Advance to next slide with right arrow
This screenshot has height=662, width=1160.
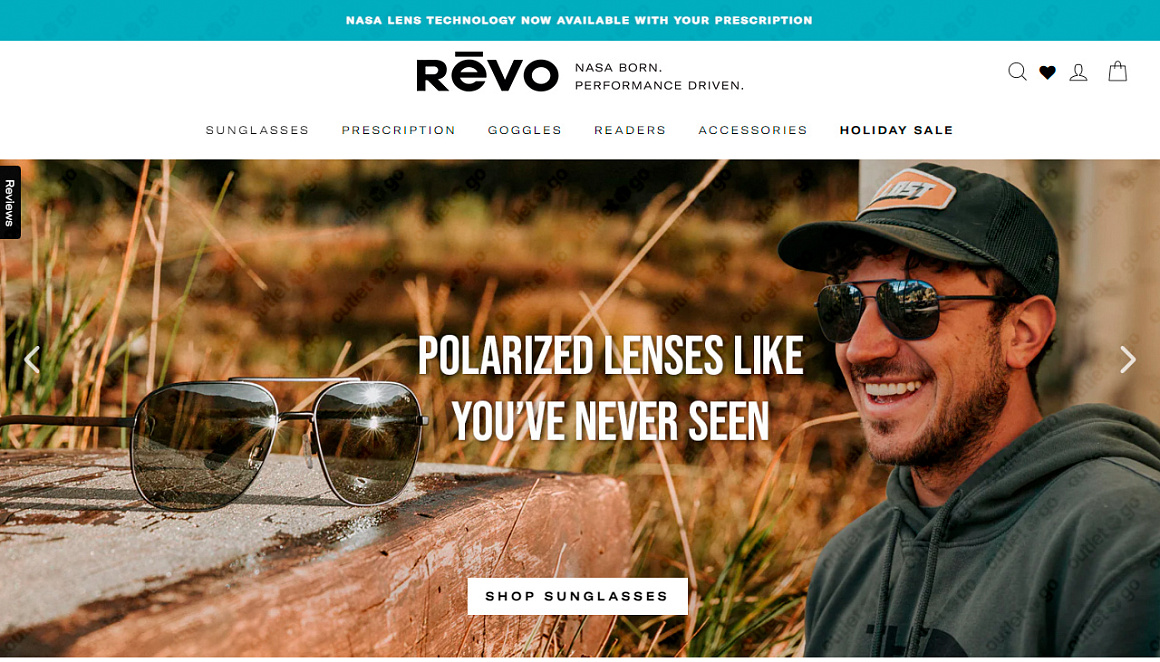point(1127,359)
